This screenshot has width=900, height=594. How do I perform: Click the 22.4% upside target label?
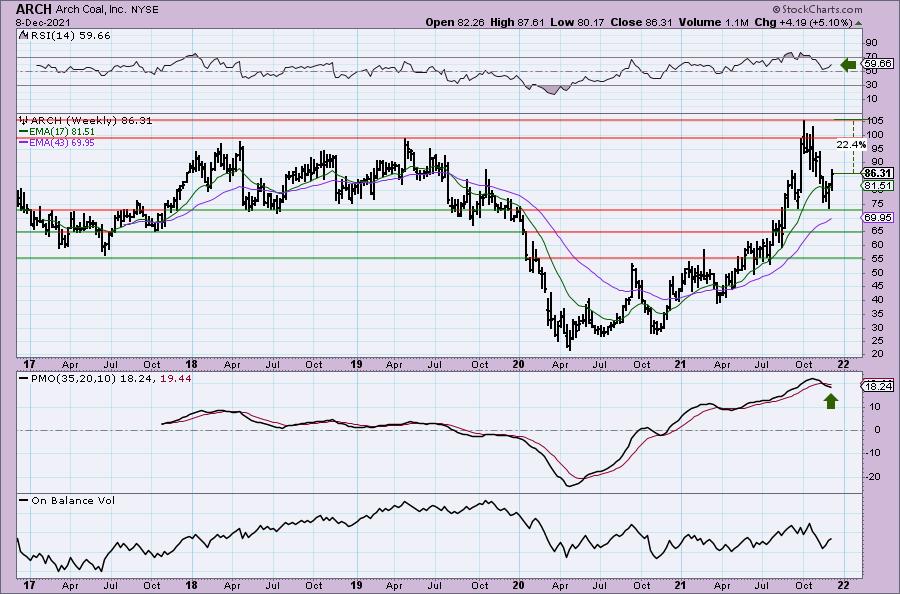(851, 145)
